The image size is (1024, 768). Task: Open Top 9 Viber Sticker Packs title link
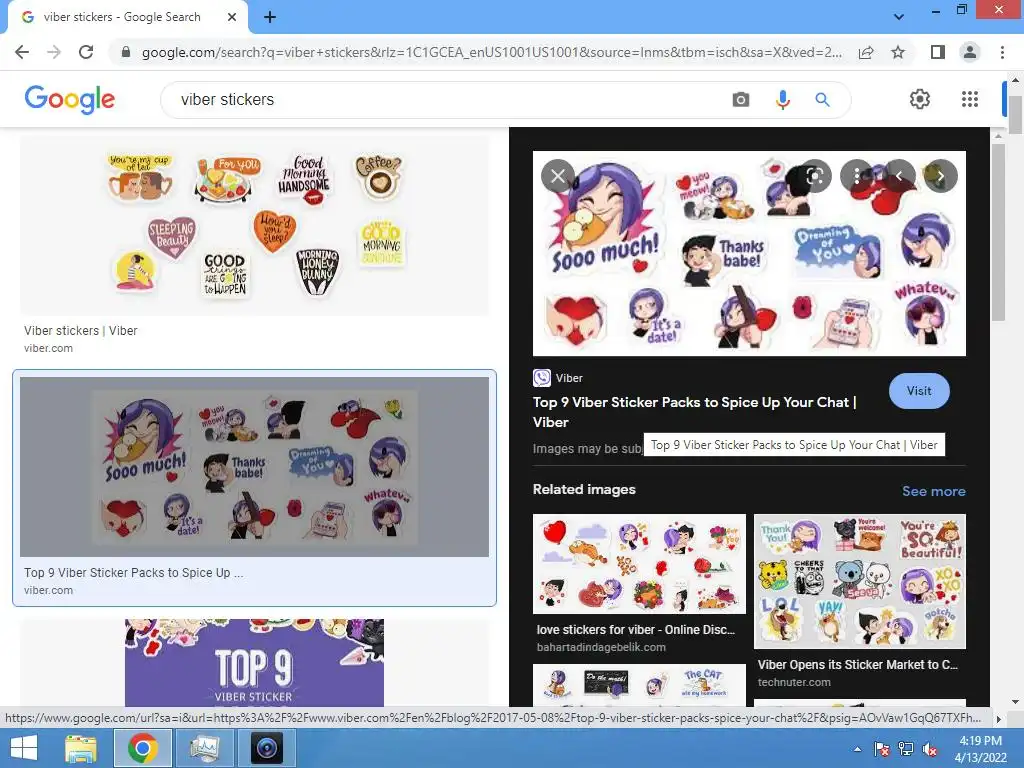pos(694,412)
